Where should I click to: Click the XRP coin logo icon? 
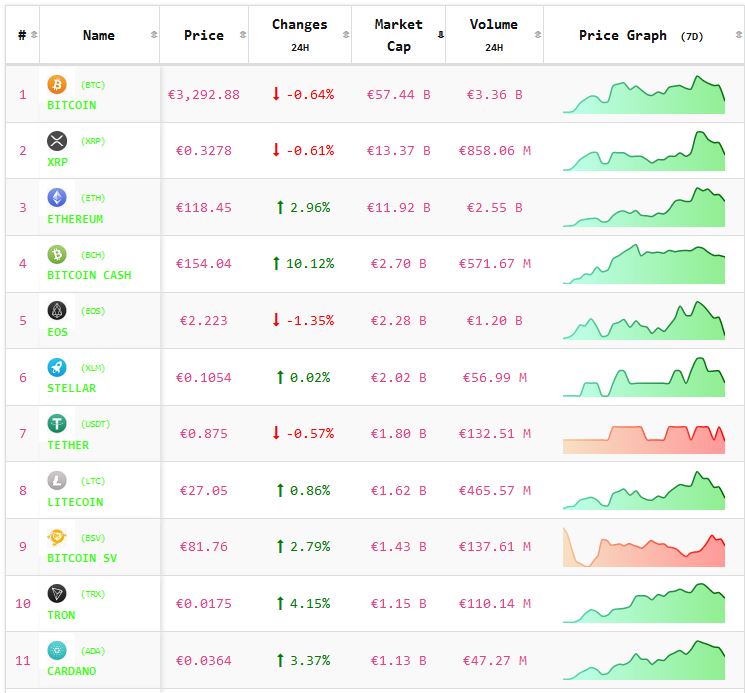click(57, 141)
